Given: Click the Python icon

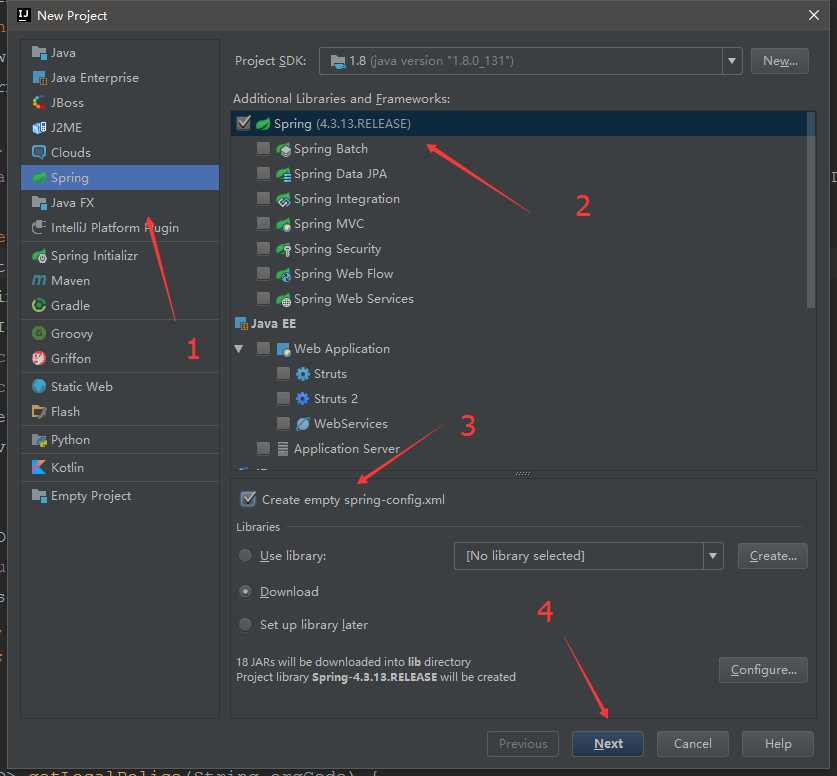Looking at the screenshot, I should coord(39,440).
